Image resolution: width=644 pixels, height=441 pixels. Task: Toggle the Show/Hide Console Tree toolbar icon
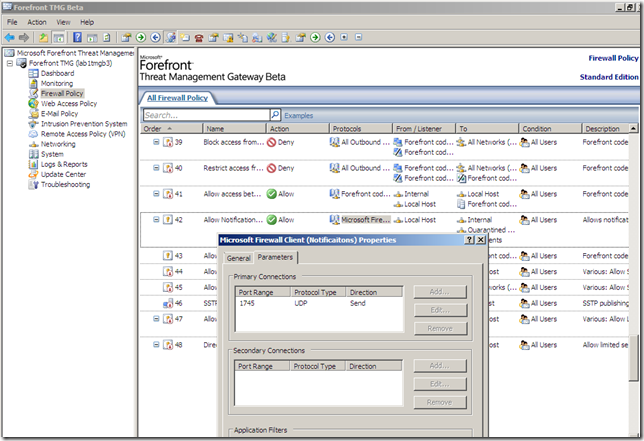[59, 38]
